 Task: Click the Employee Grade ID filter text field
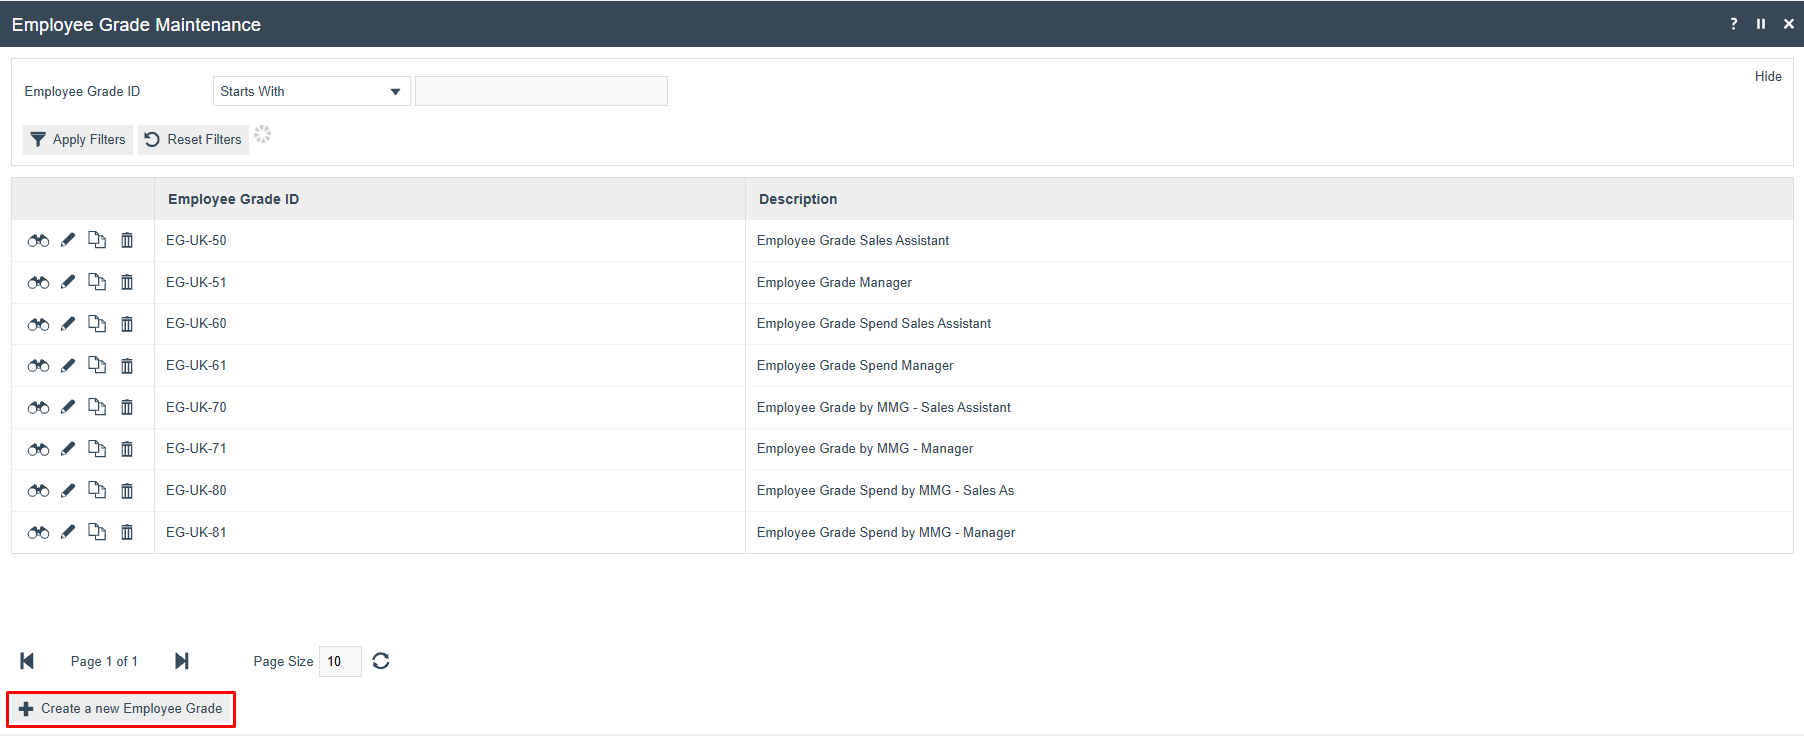click(x=541, y=91)
